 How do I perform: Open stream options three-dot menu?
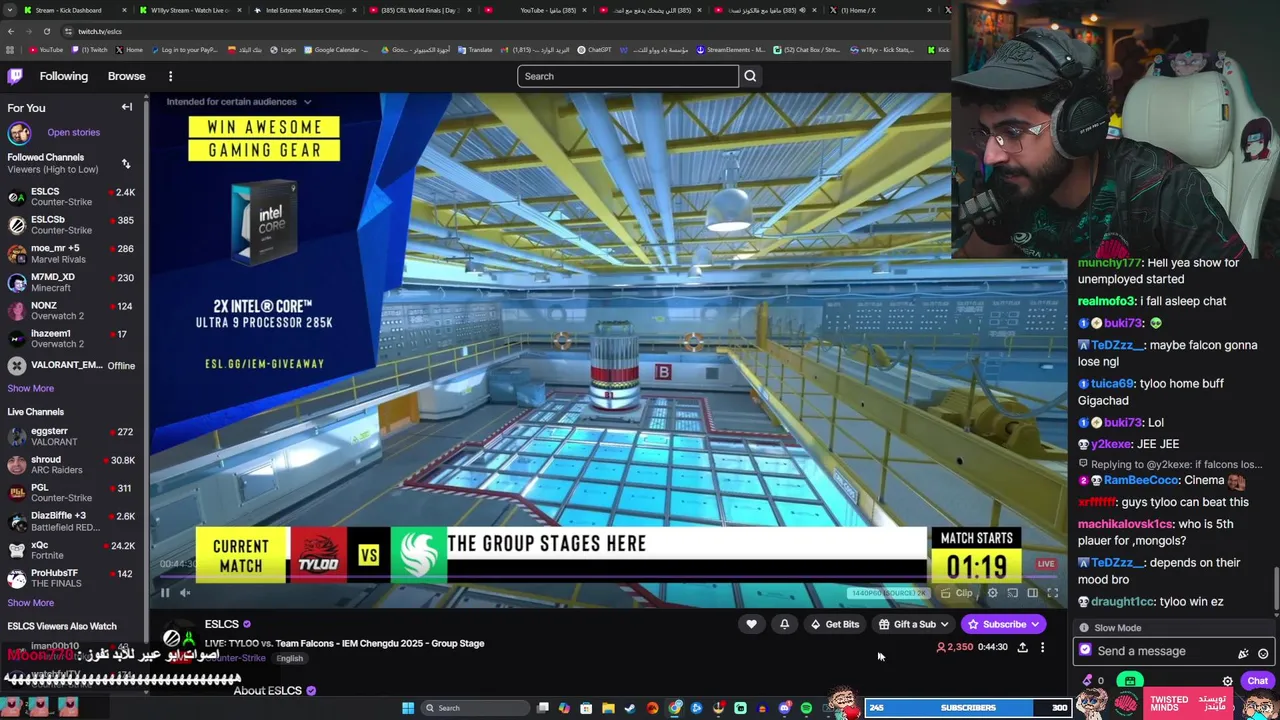(x=1042, y=647)
